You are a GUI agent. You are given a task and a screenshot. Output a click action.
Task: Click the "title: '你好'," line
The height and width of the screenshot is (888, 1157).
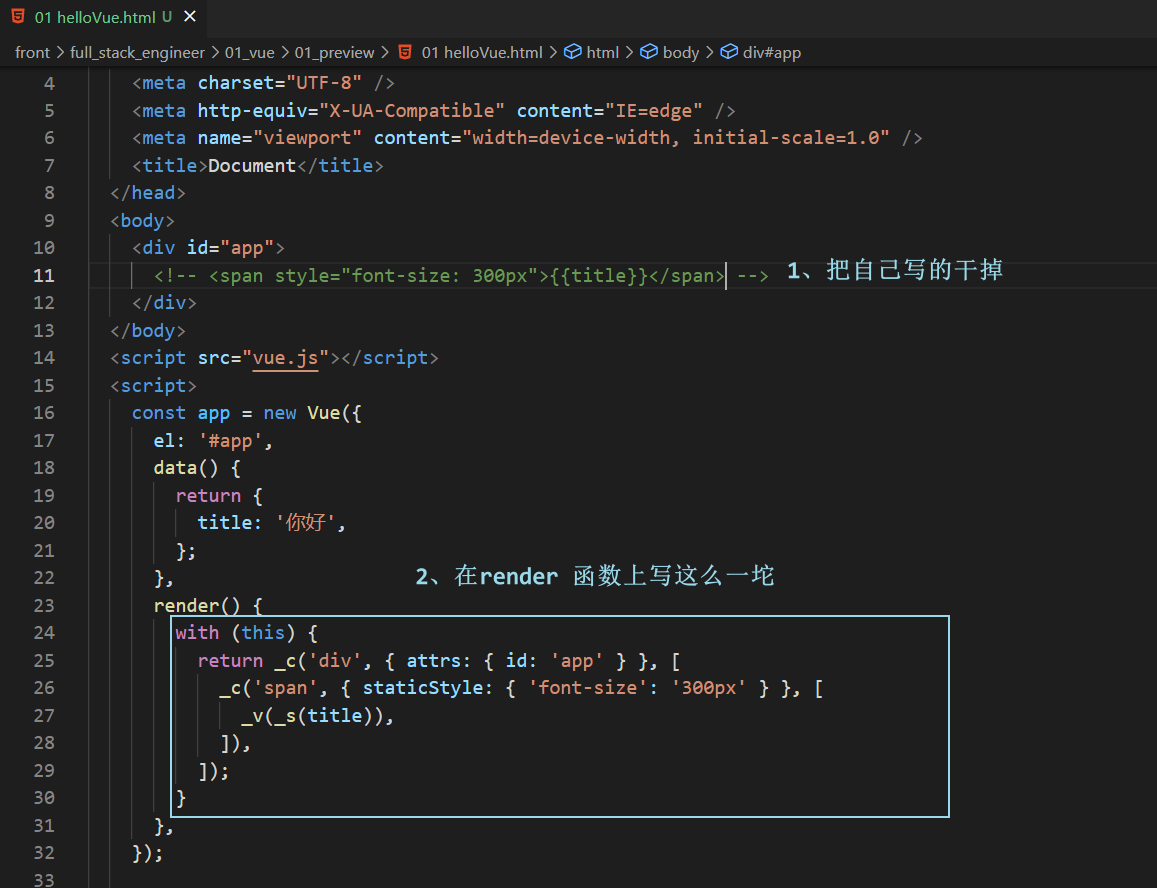point(271,523)
